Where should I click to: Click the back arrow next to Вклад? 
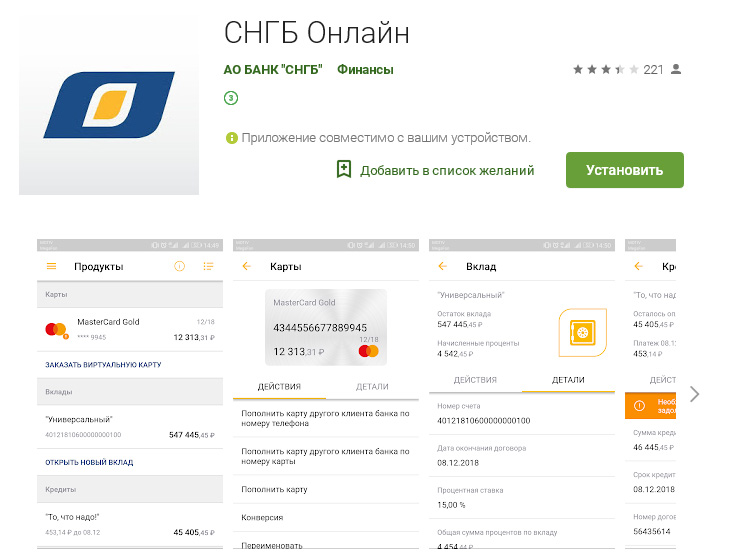pos(443,266)
